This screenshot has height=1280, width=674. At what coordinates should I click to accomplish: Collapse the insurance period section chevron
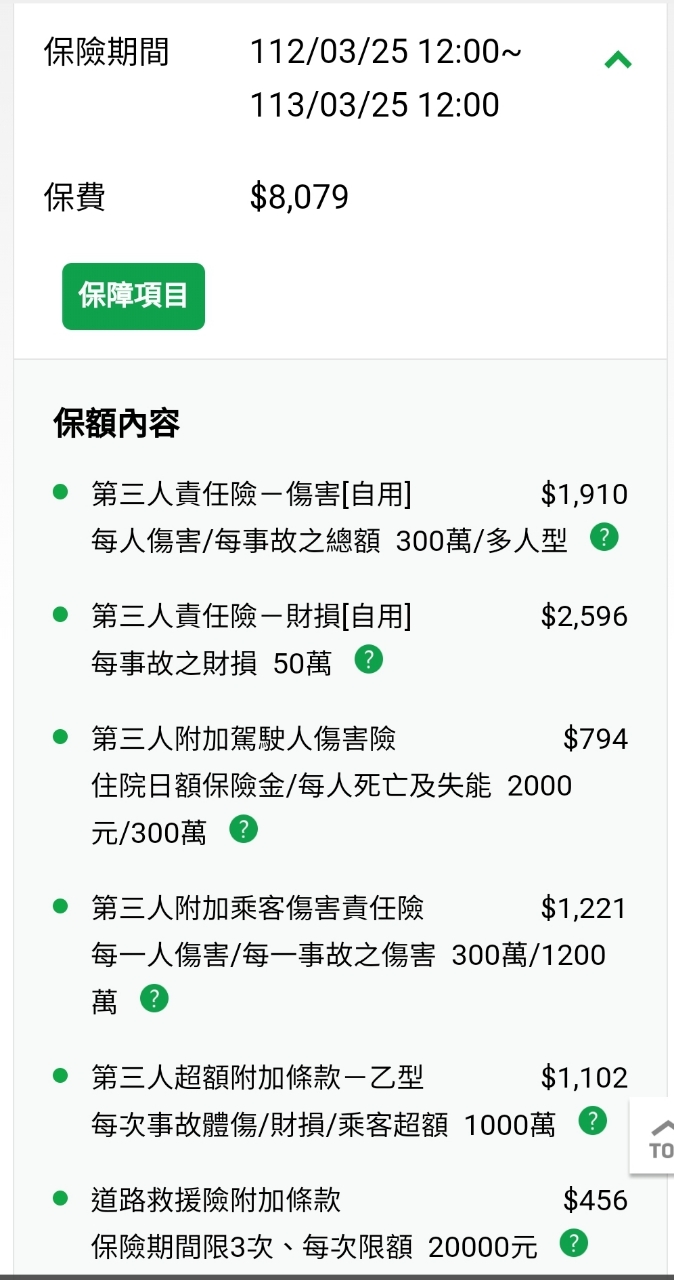click(618, 60)
